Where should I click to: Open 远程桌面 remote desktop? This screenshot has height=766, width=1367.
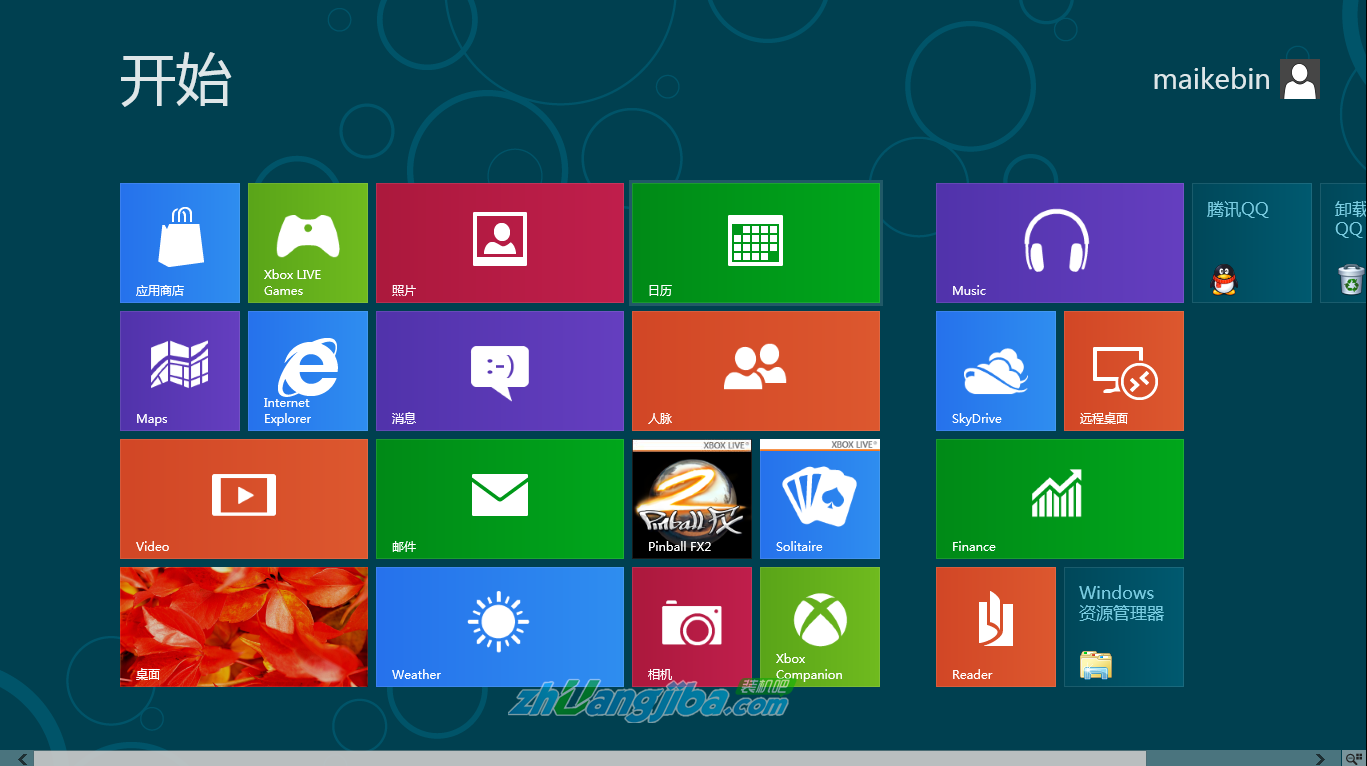[x=1123, y=371]
